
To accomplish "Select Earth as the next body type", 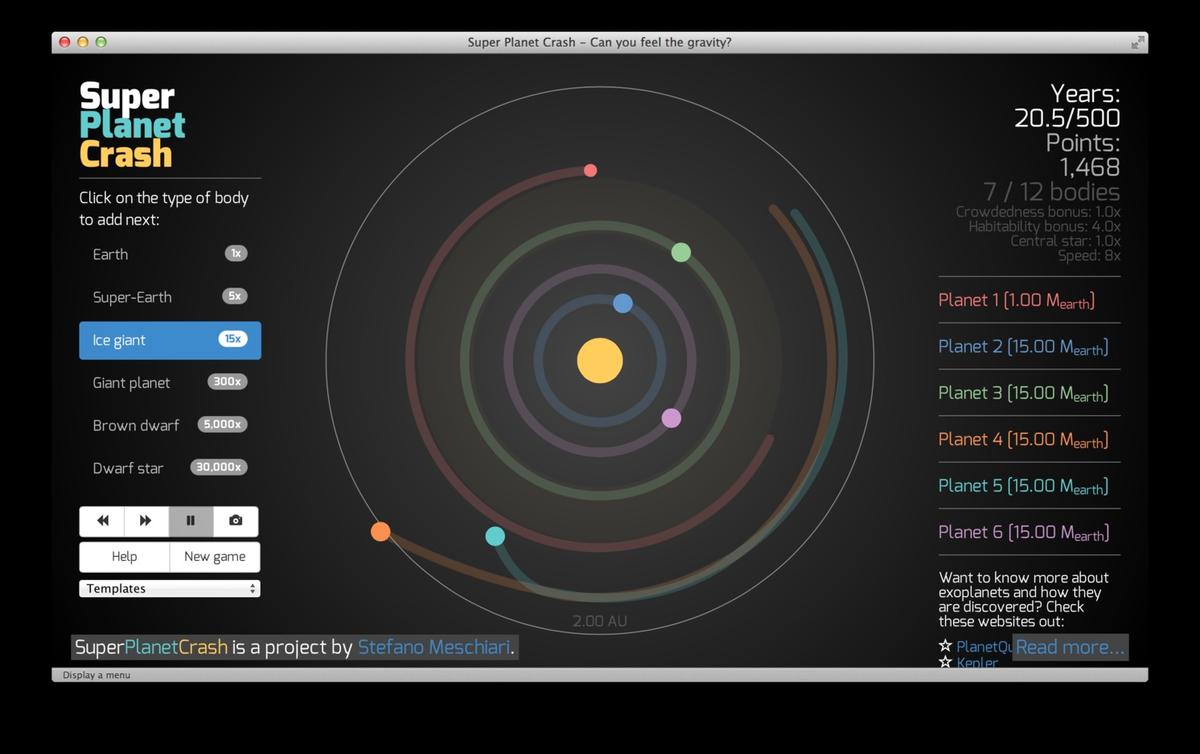I will [169, 254].
